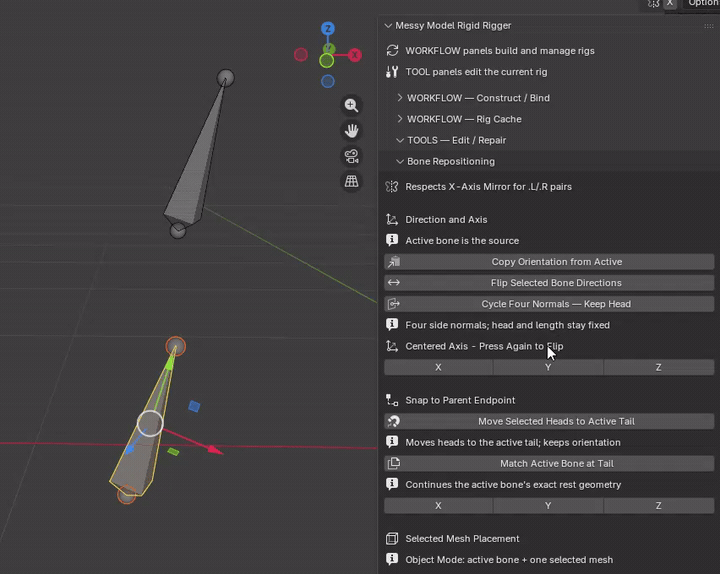
Task: Choose Z under Centered Axis
Action: pyautogui.click(x=659, y=367)
